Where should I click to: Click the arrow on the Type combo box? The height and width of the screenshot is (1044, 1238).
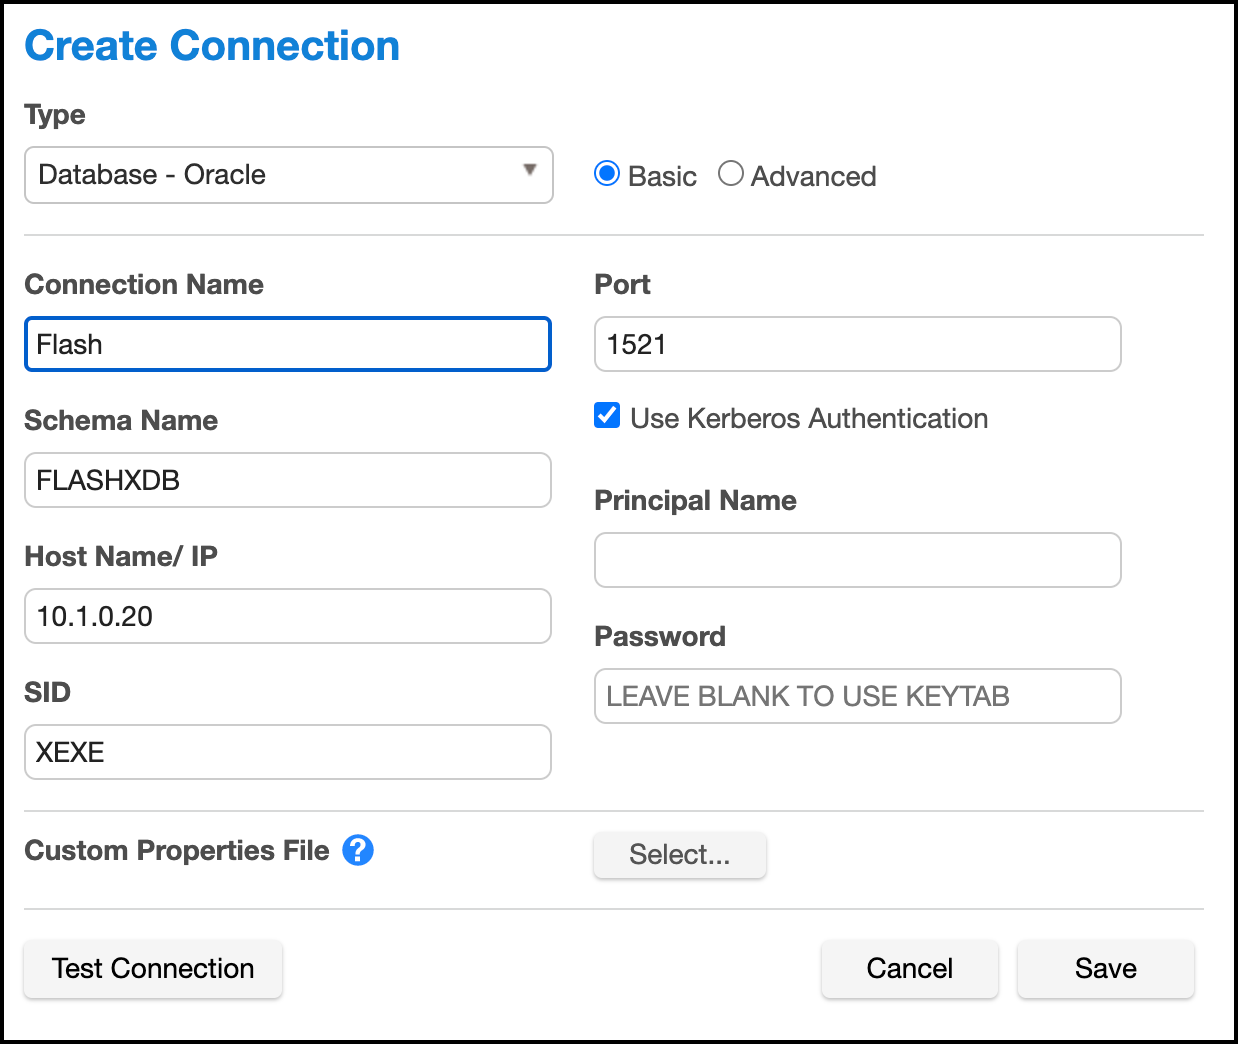[530, 170]
